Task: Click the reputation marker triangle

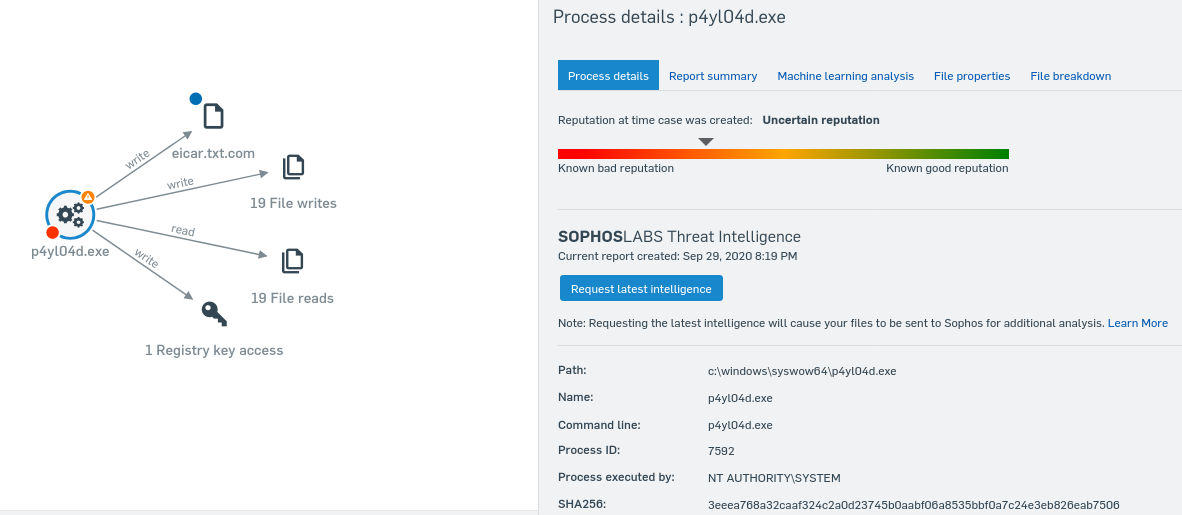Action: 706,142
